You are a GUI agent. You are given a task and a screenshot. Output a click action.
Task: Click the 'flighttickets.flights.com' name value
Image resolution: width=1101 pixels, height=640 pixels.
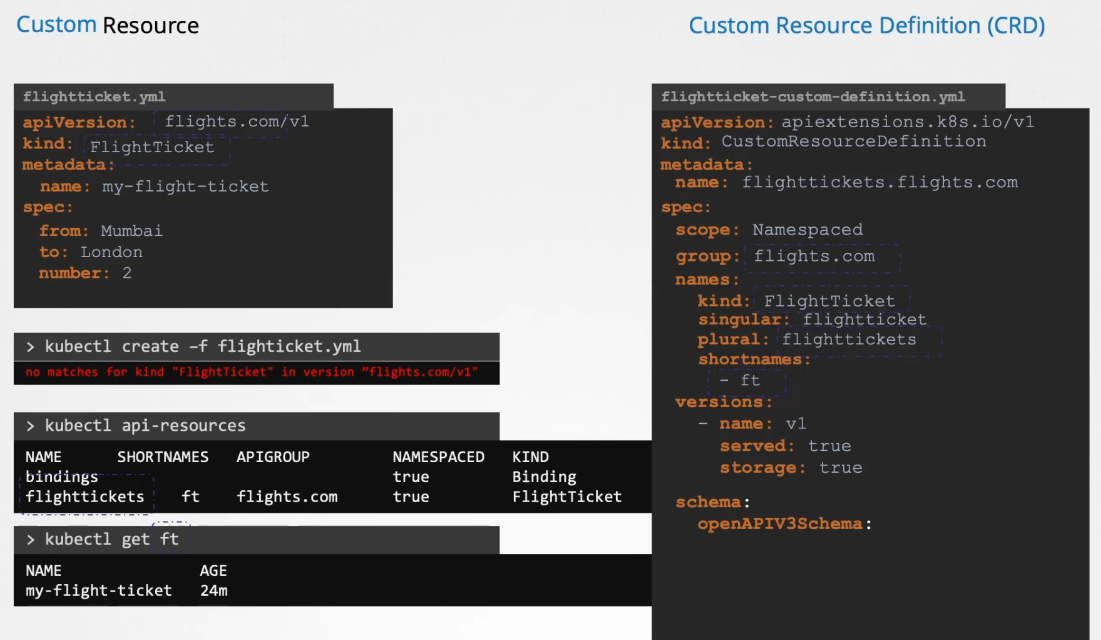click(879, 182)
